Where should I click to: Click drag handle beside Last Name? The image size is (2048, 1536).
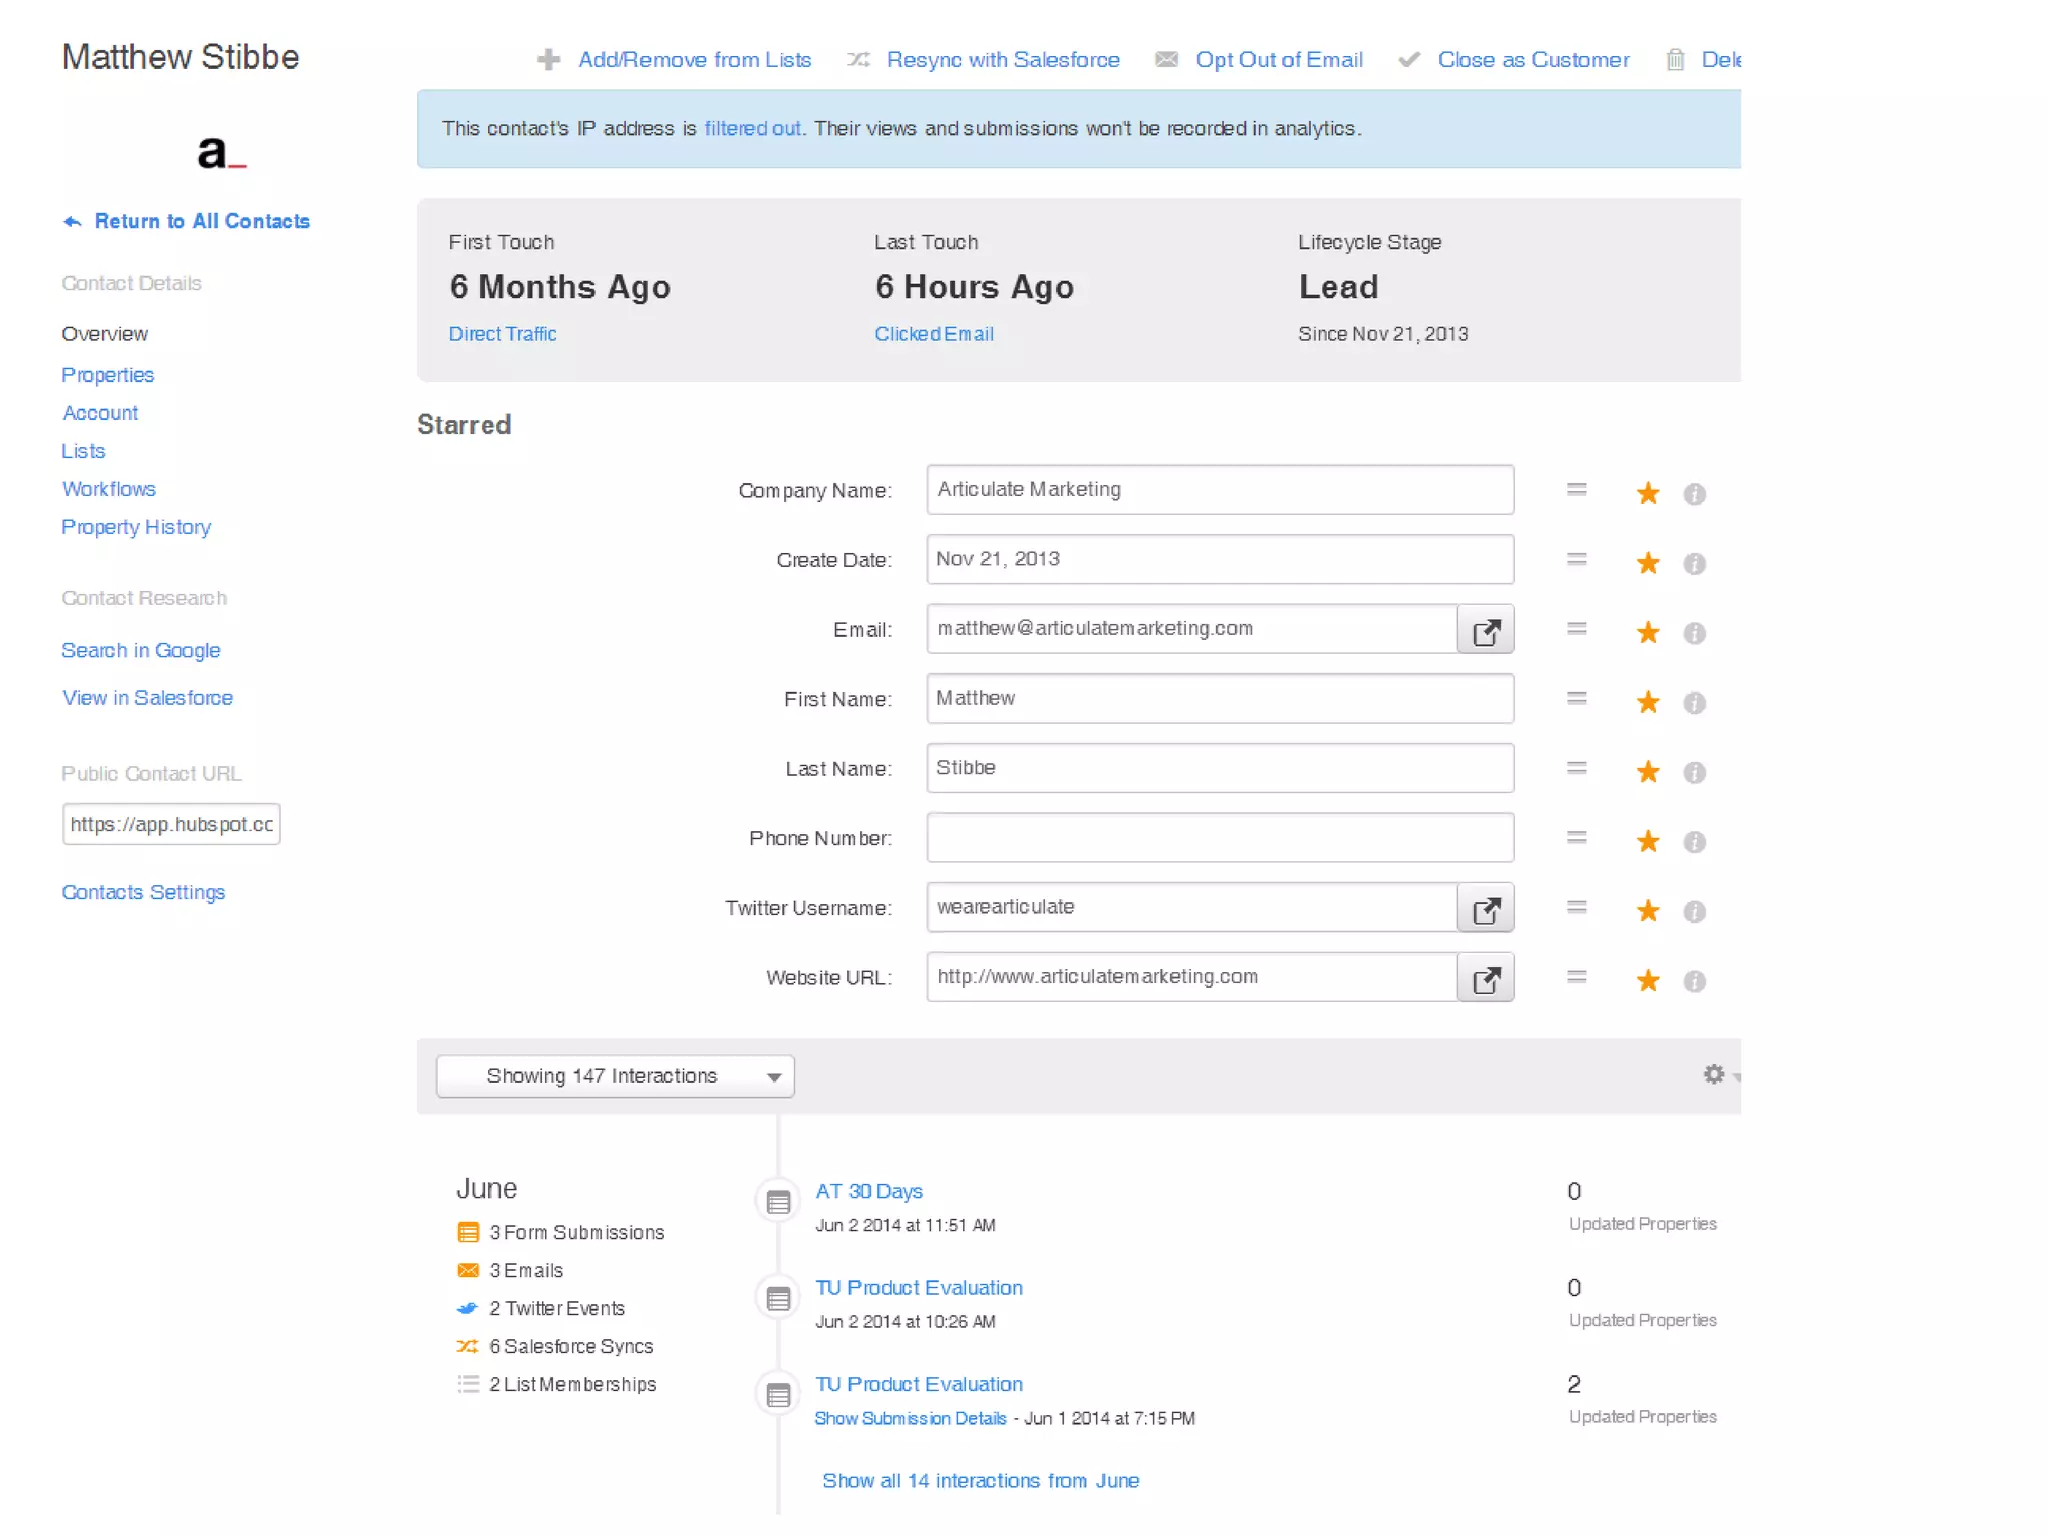click(x=1576, y=768)
